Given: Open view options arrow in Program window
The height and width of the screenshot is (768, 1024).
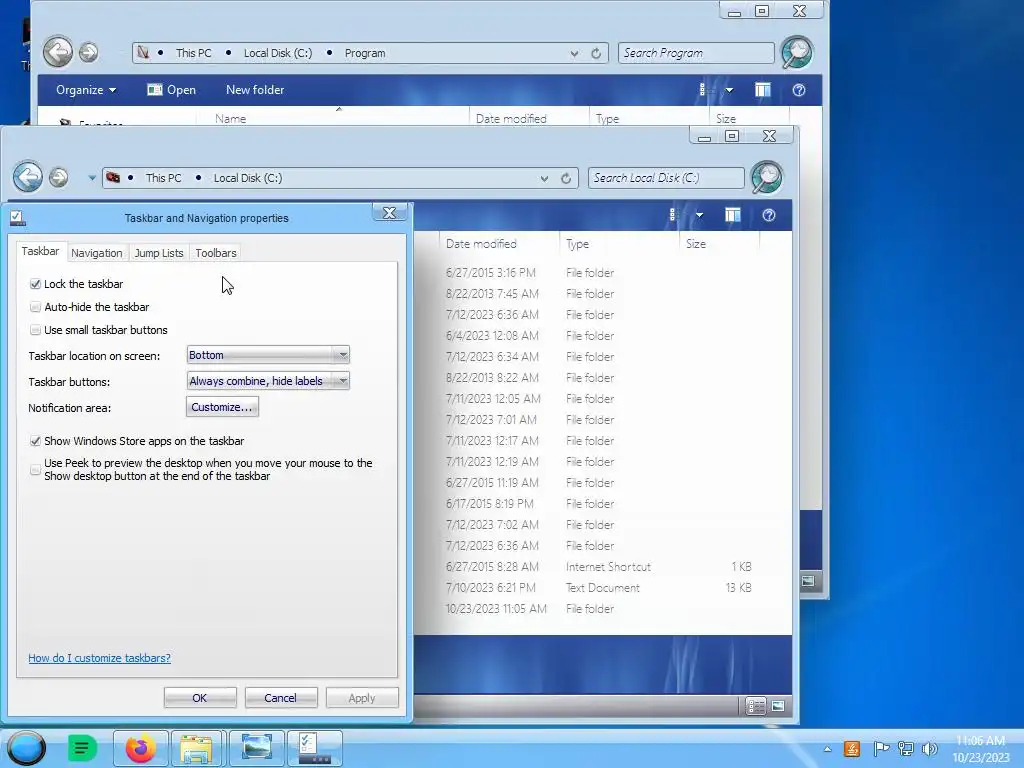Looking at the screenshot, I should point(729,90).
